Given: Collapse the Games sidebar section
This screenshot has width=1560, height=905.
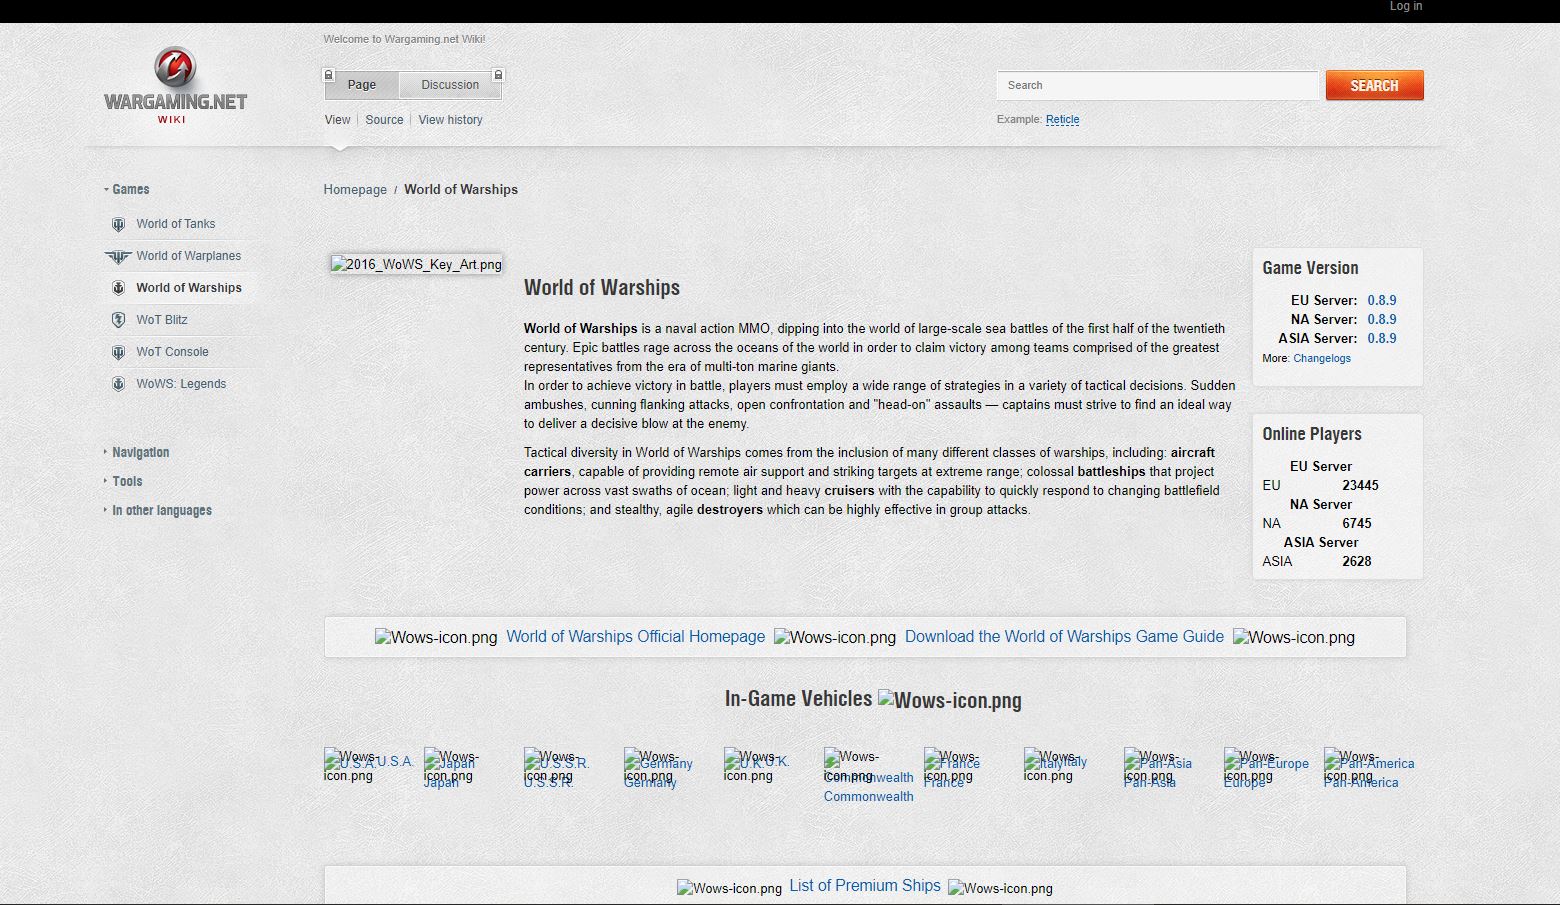Looking at the screenshot, I should 127,189.
